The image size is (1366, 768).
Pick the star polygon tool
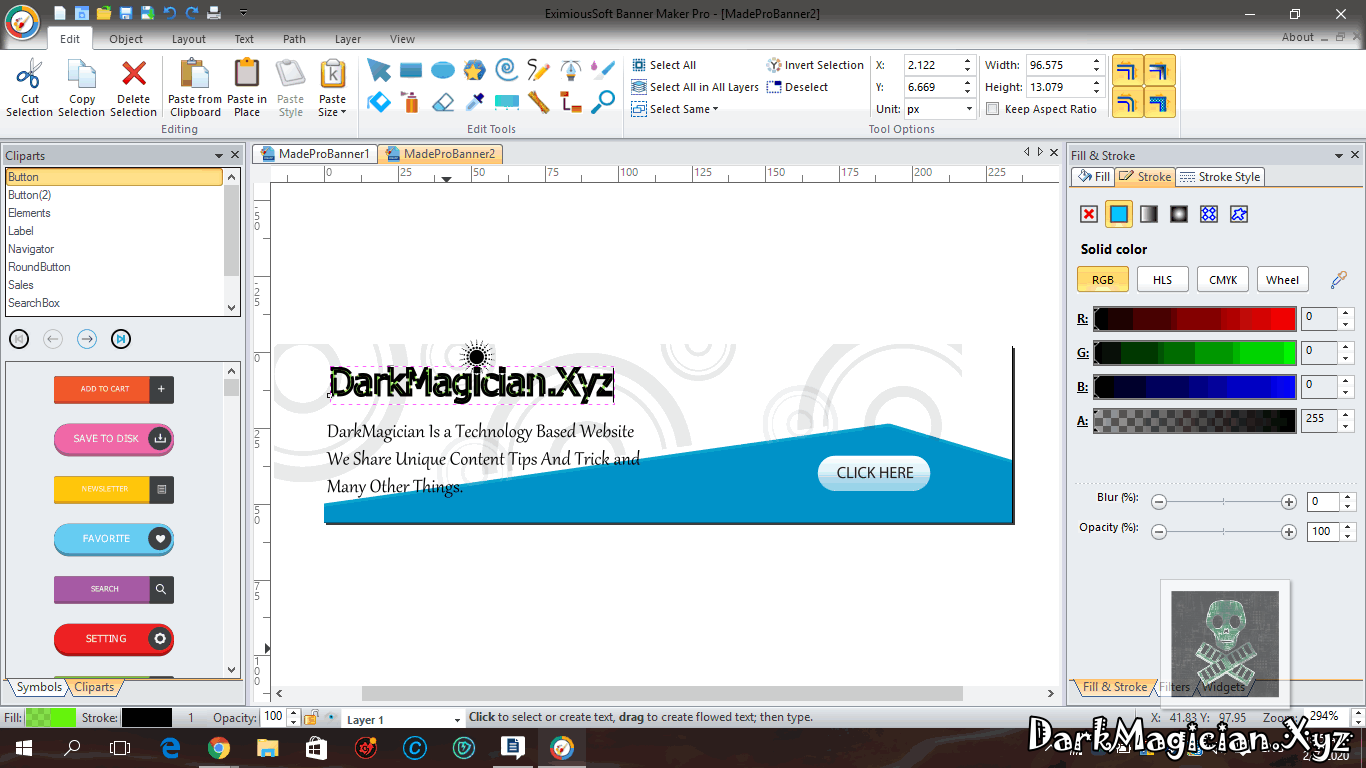coord(474,70)
